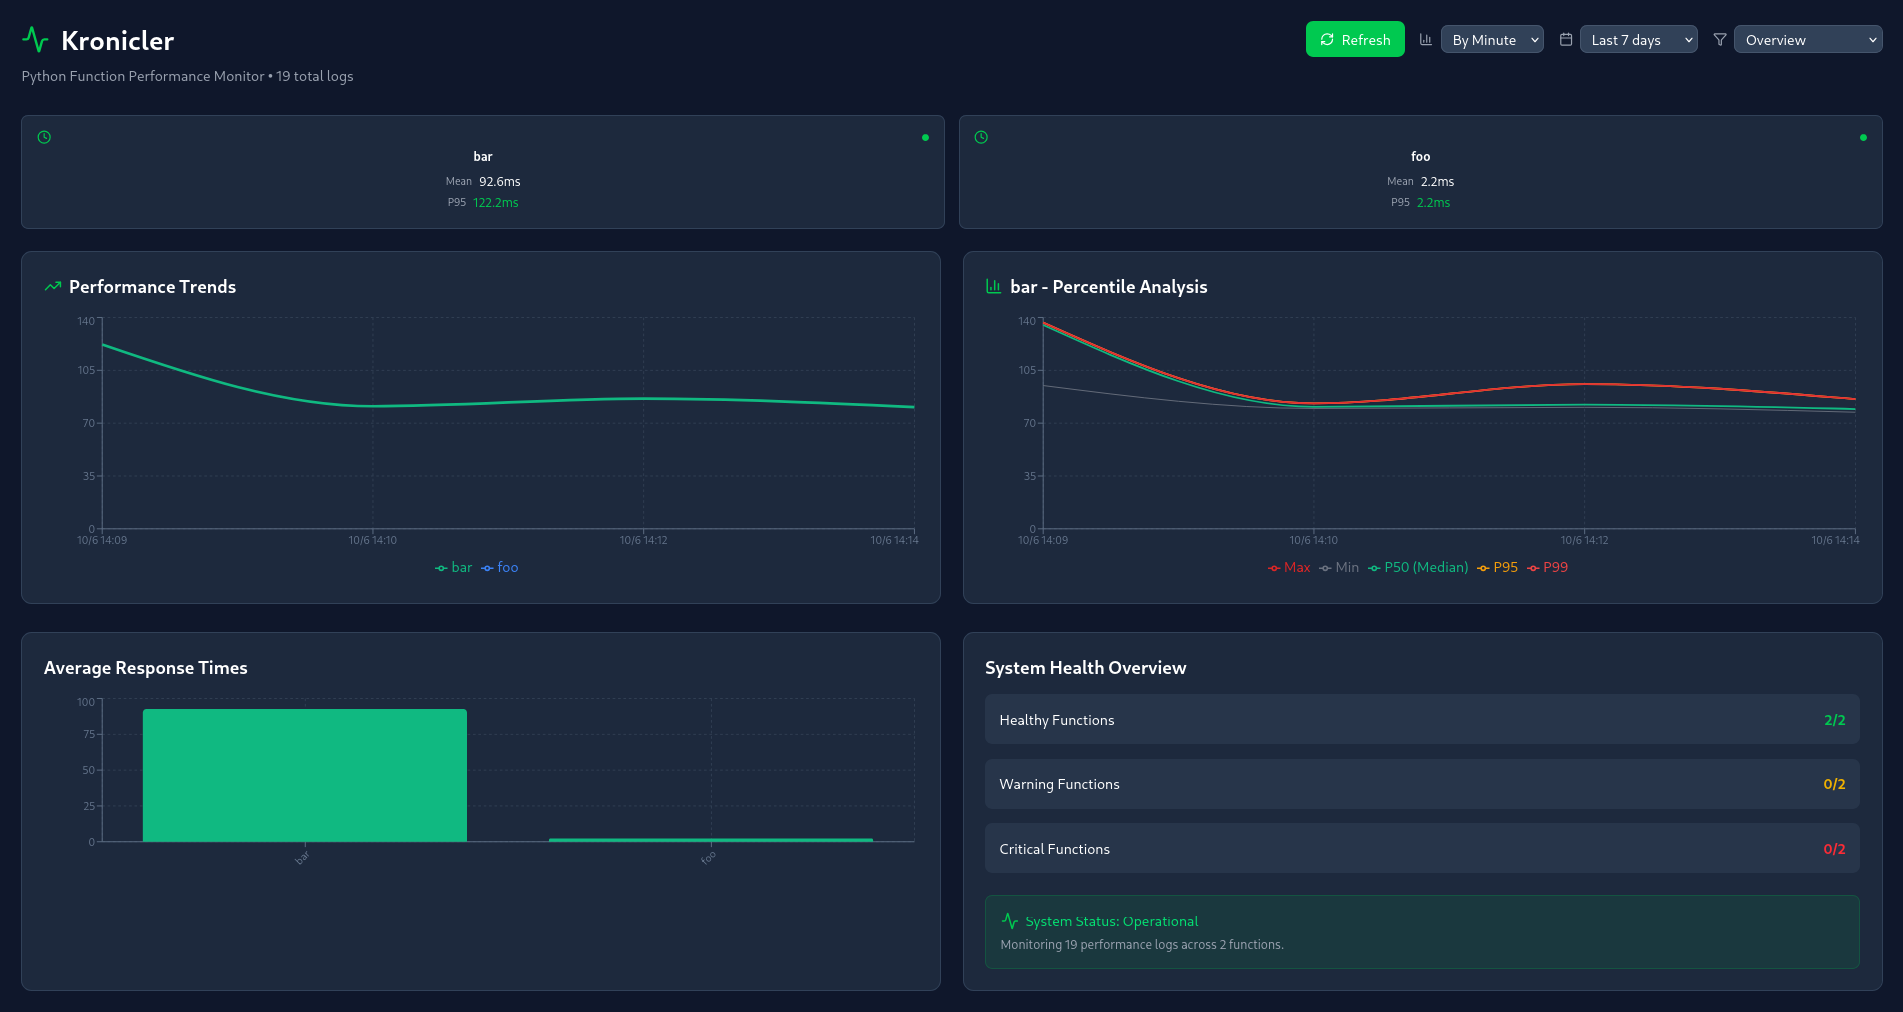Screen dimensions: 1903x1012
Task: Click the Critical Functions count 0/2
Action: (x=1834, y=849)
